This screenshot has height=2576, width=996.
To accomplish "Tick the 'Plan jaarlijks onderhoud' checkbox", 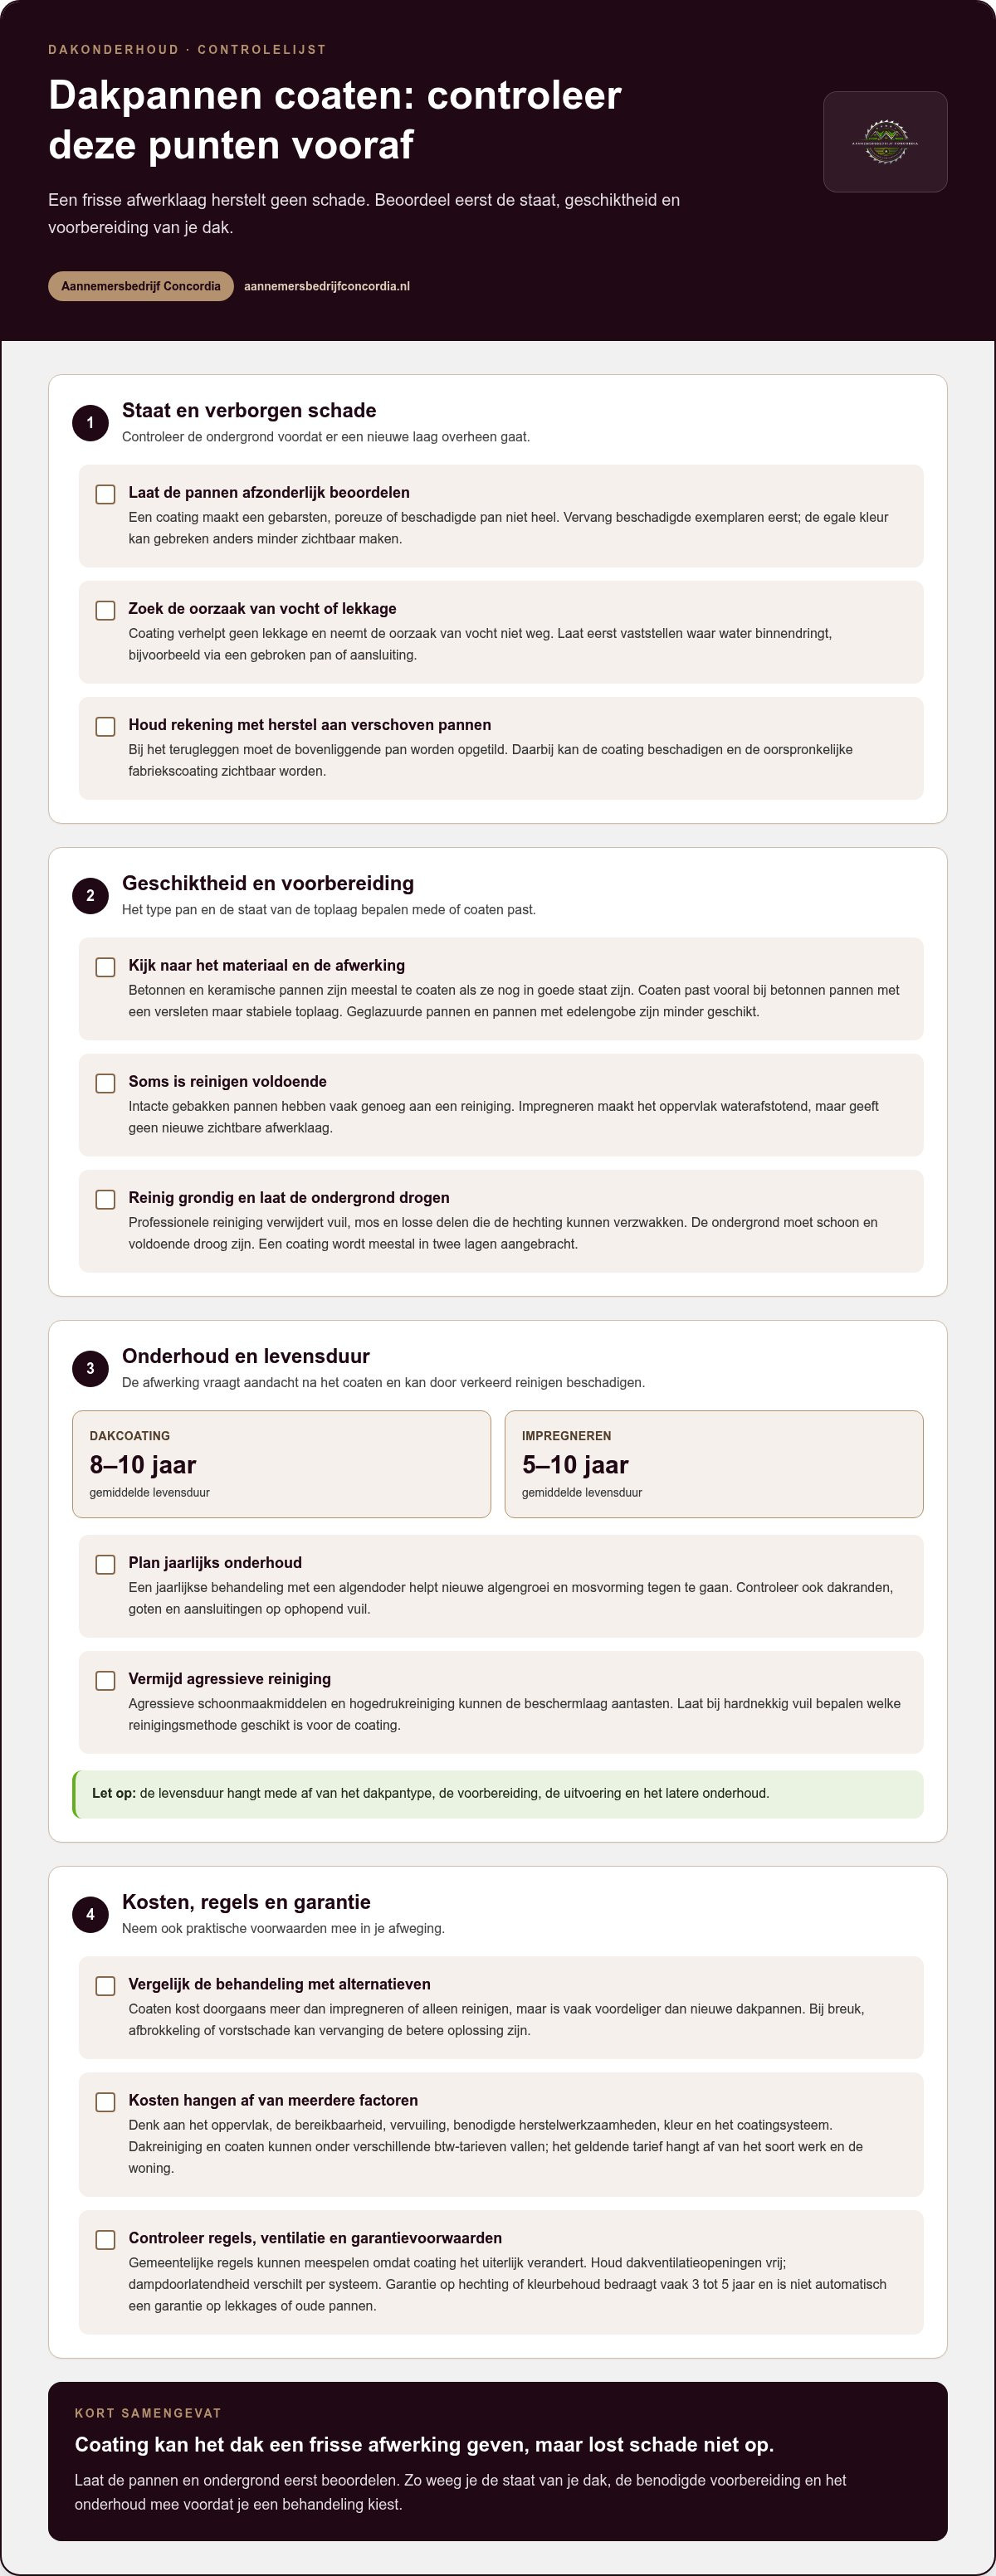I will 105,1564.
